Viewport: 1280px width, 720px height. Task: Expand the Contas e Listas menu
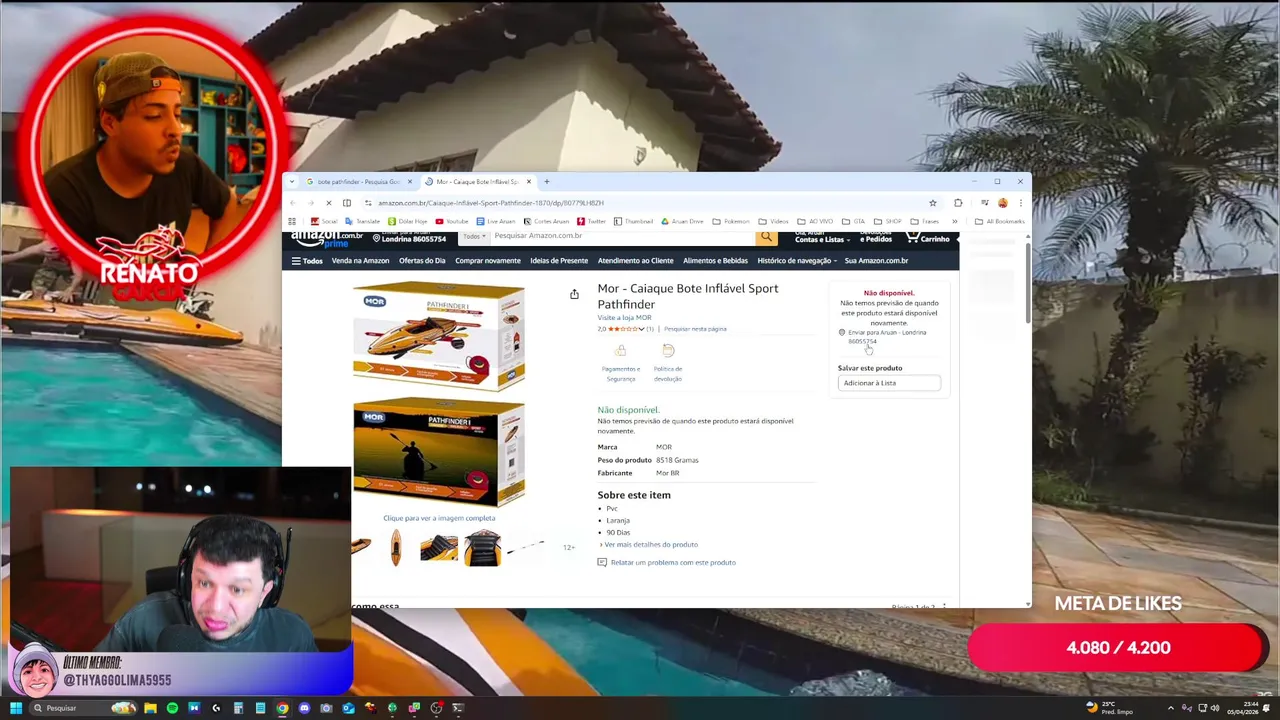[x=822, y=238]
